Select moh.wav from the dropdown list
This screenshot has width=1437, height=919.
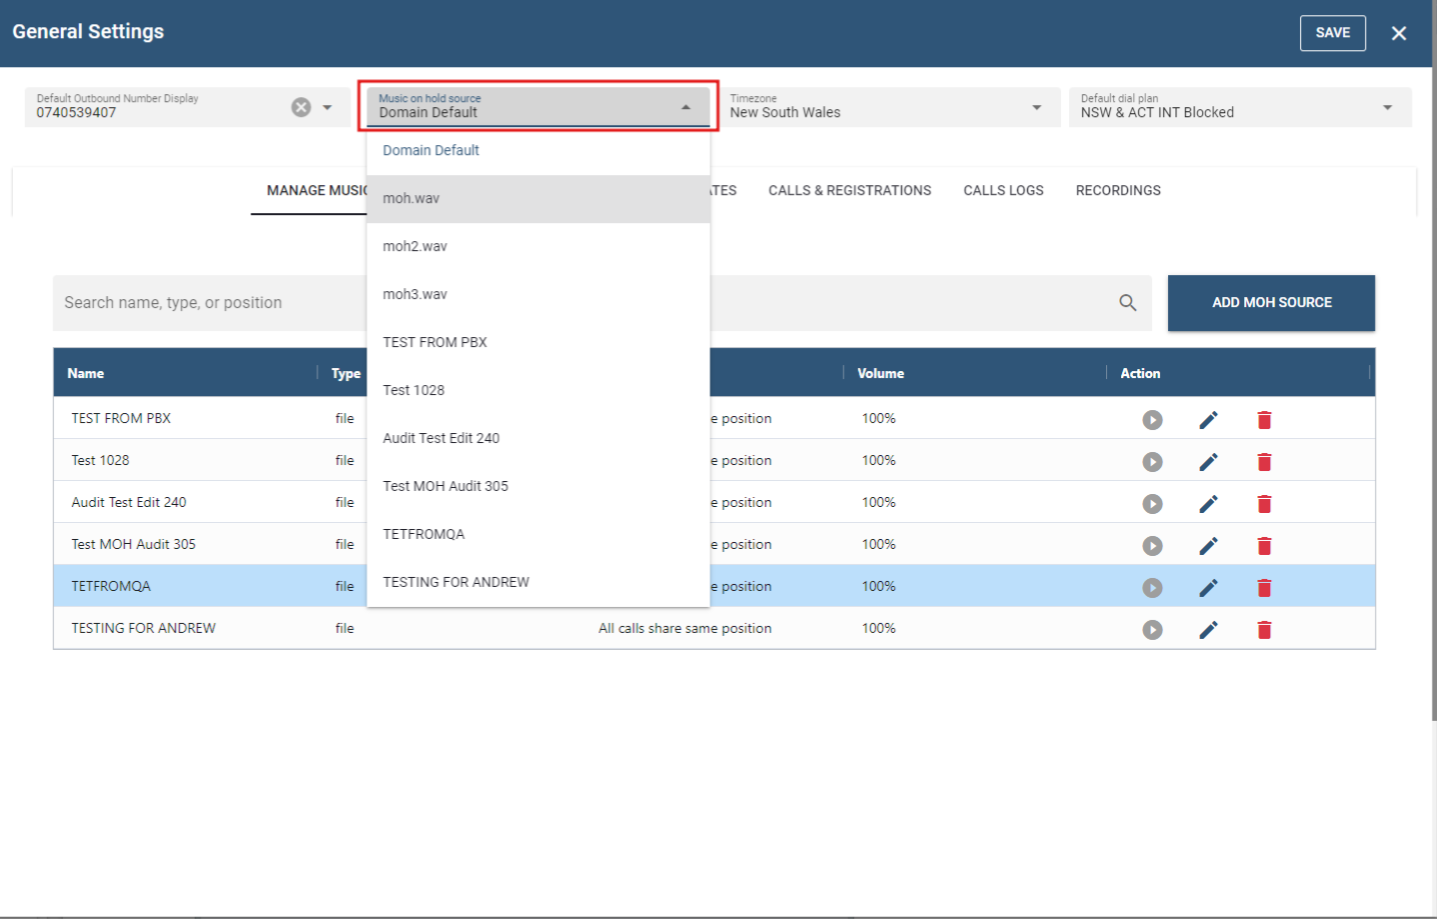pyautogui.click(x=538, y=199)
